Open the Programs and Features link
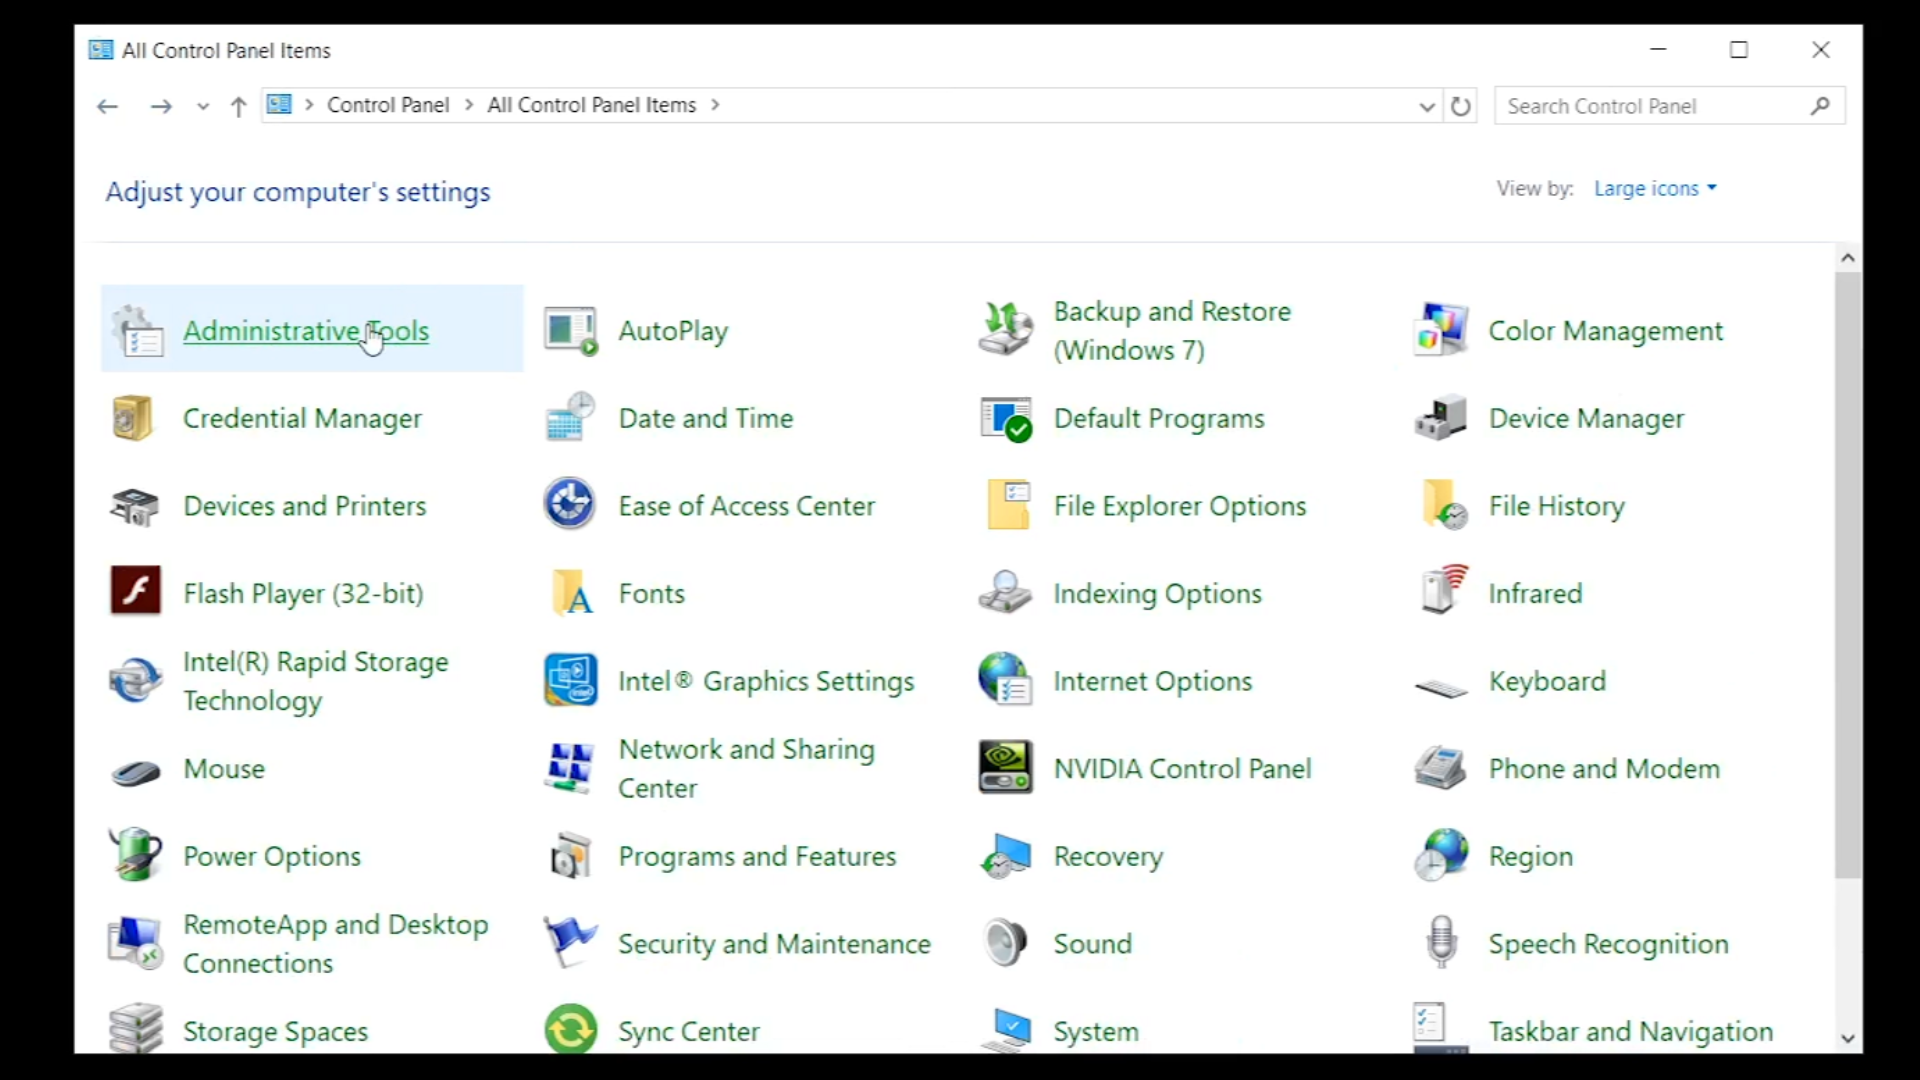 point(757,856)
